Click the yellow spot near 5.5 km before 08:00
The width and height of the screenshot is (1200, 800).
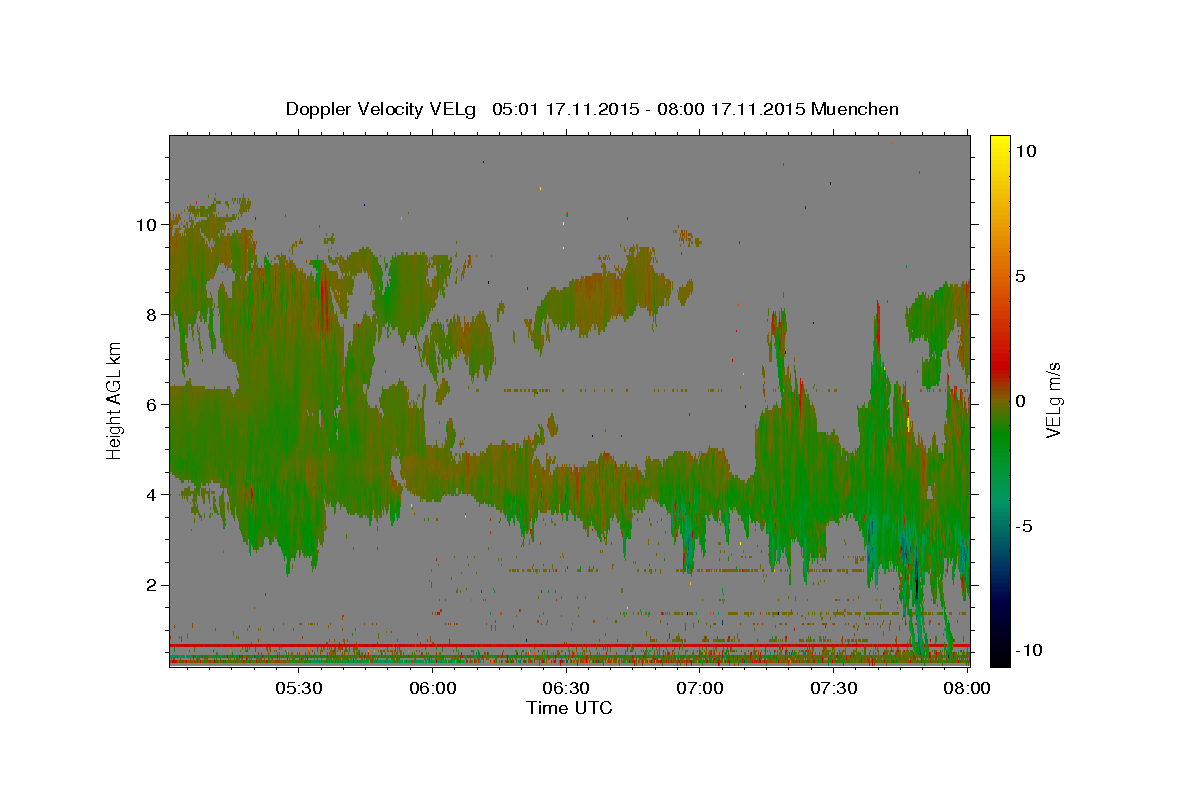908,424
